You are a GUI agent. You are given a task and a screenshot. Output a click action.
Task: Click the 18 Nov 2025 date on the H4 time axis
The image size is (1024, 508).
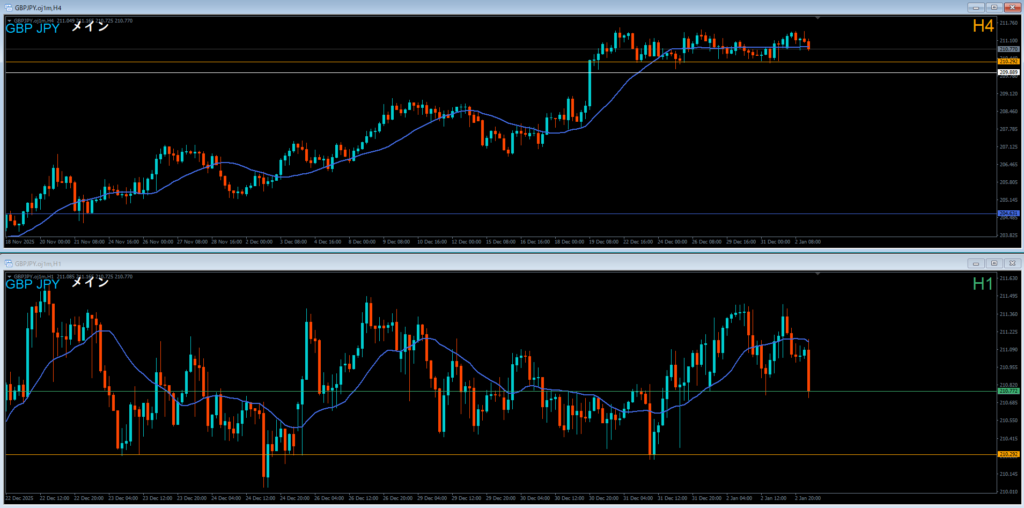click(x=18, y=242)
